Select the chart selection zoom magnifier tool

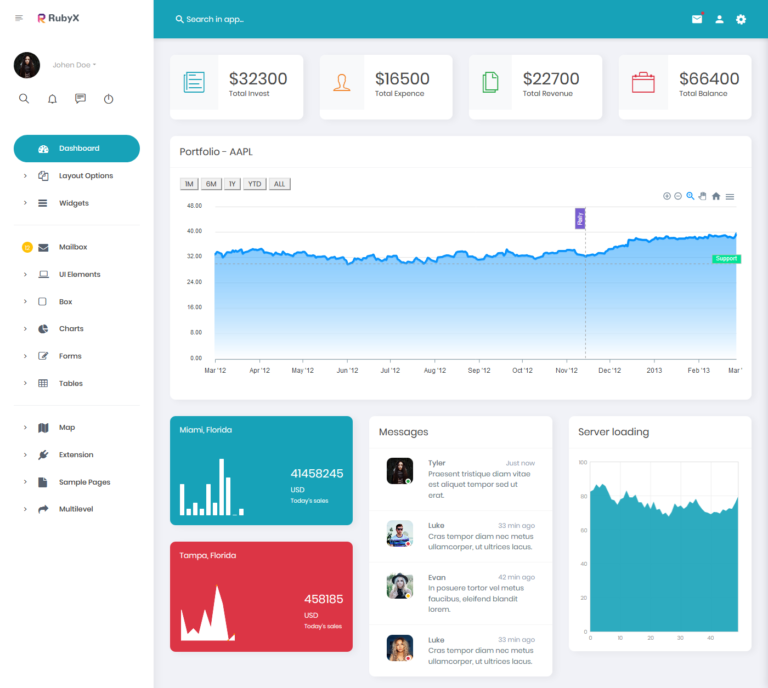pyautogui.click(x=690, y=196)
